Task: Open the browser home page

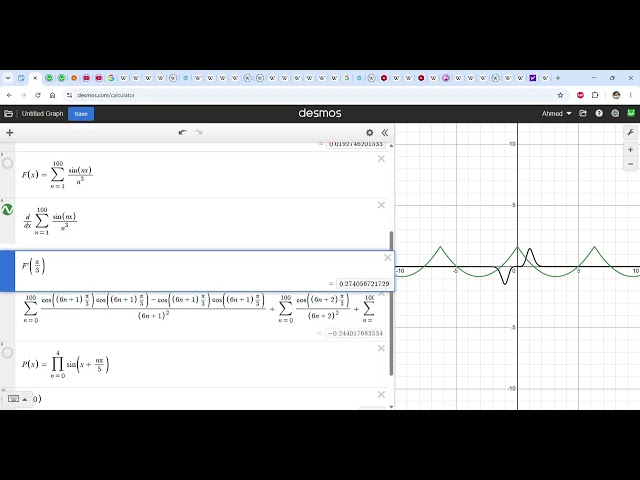Action: tap(52, 95)
